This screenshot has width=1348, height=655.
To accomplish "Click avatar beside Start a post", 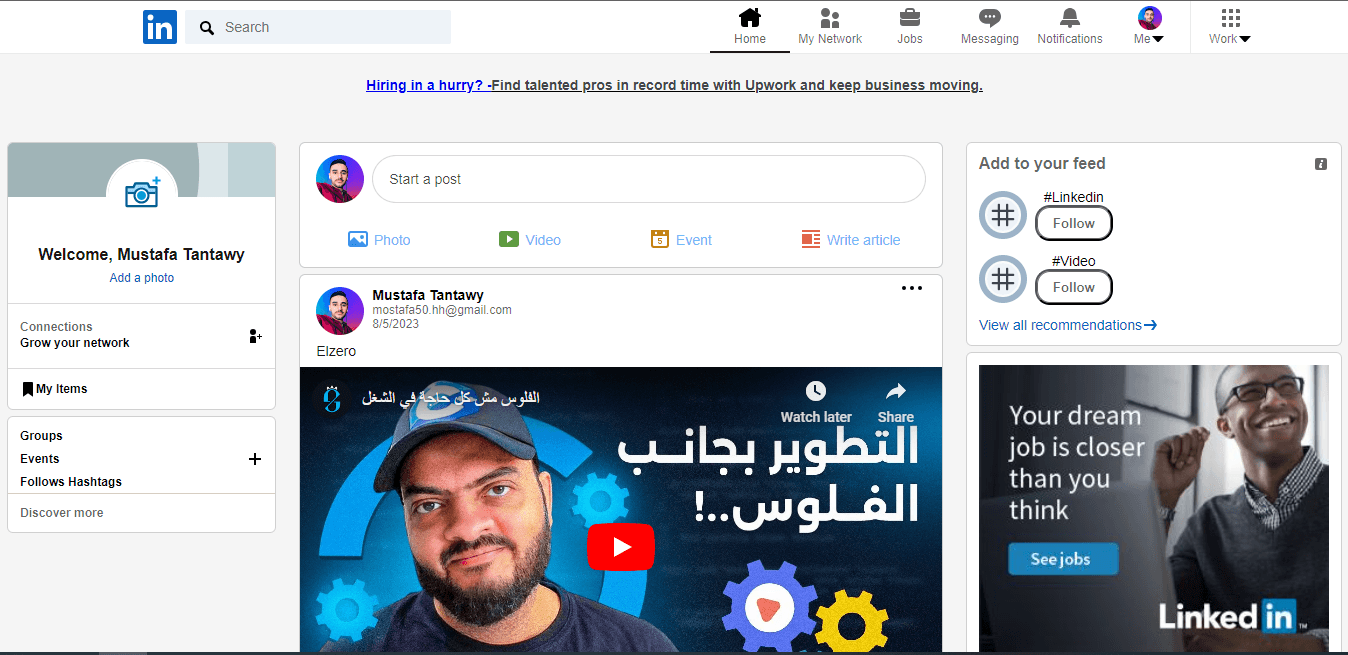I will point(340,179).
